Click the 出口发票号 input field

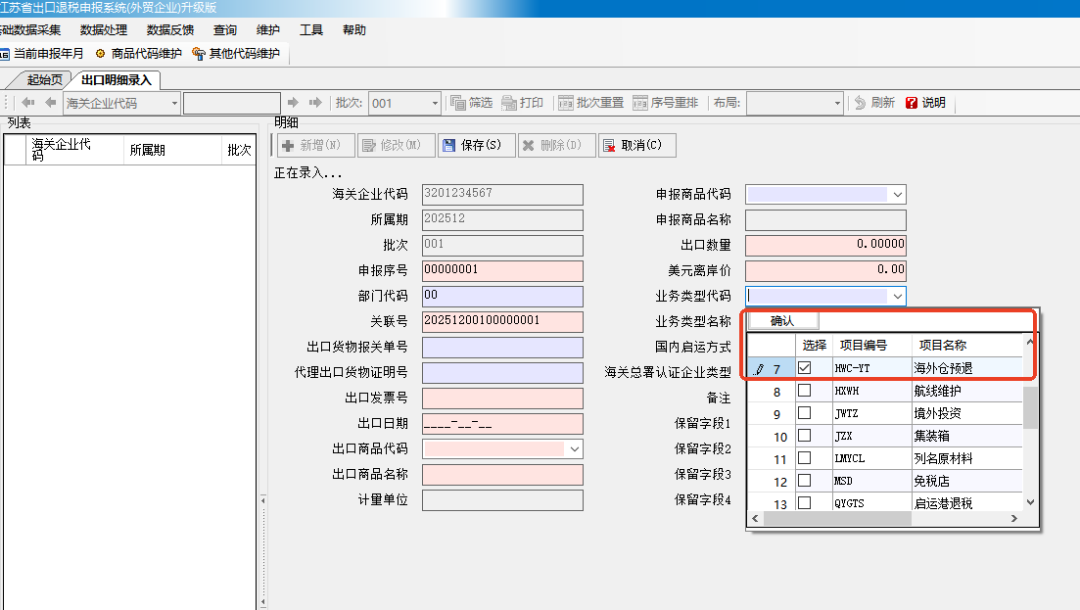click(x=502, y=398)
